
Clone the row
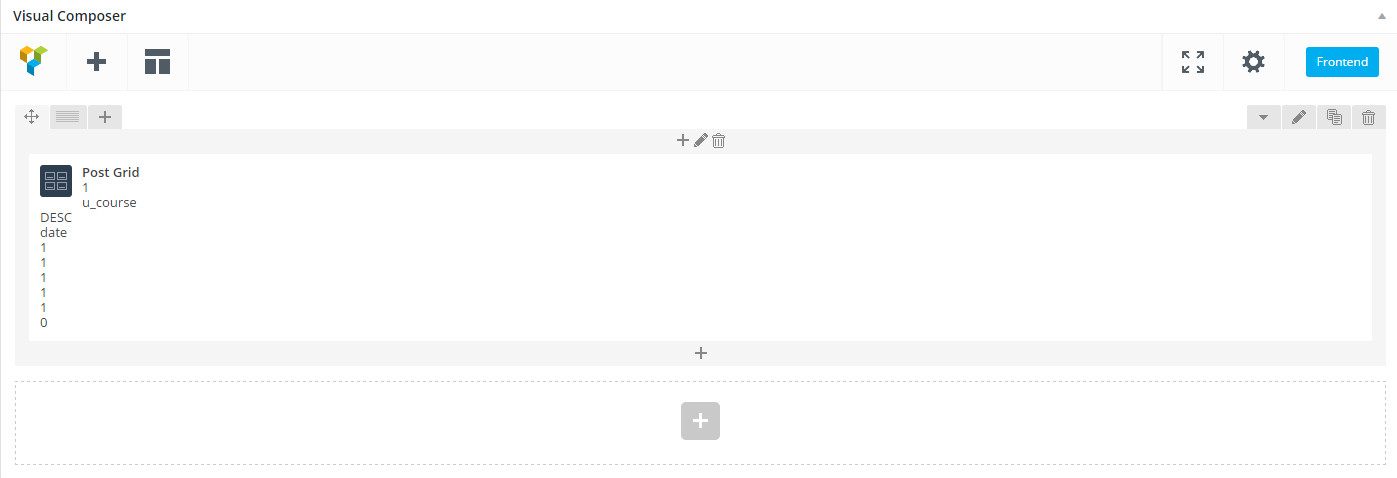point(1334,117)
